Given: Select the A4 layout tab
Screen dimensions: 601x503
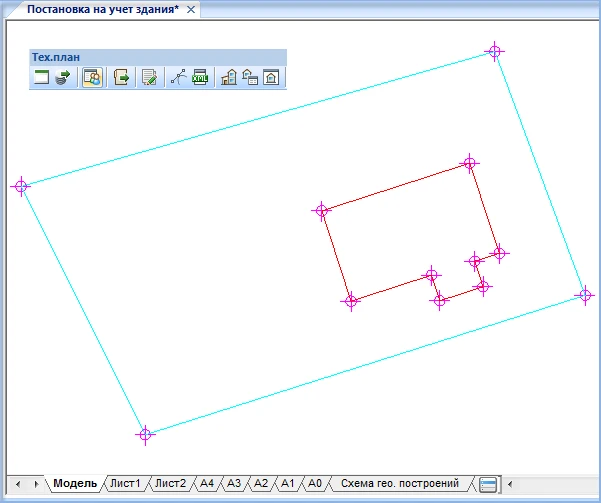Looking at the screenshot, I should pyautogui.click(x=207, y=484).
